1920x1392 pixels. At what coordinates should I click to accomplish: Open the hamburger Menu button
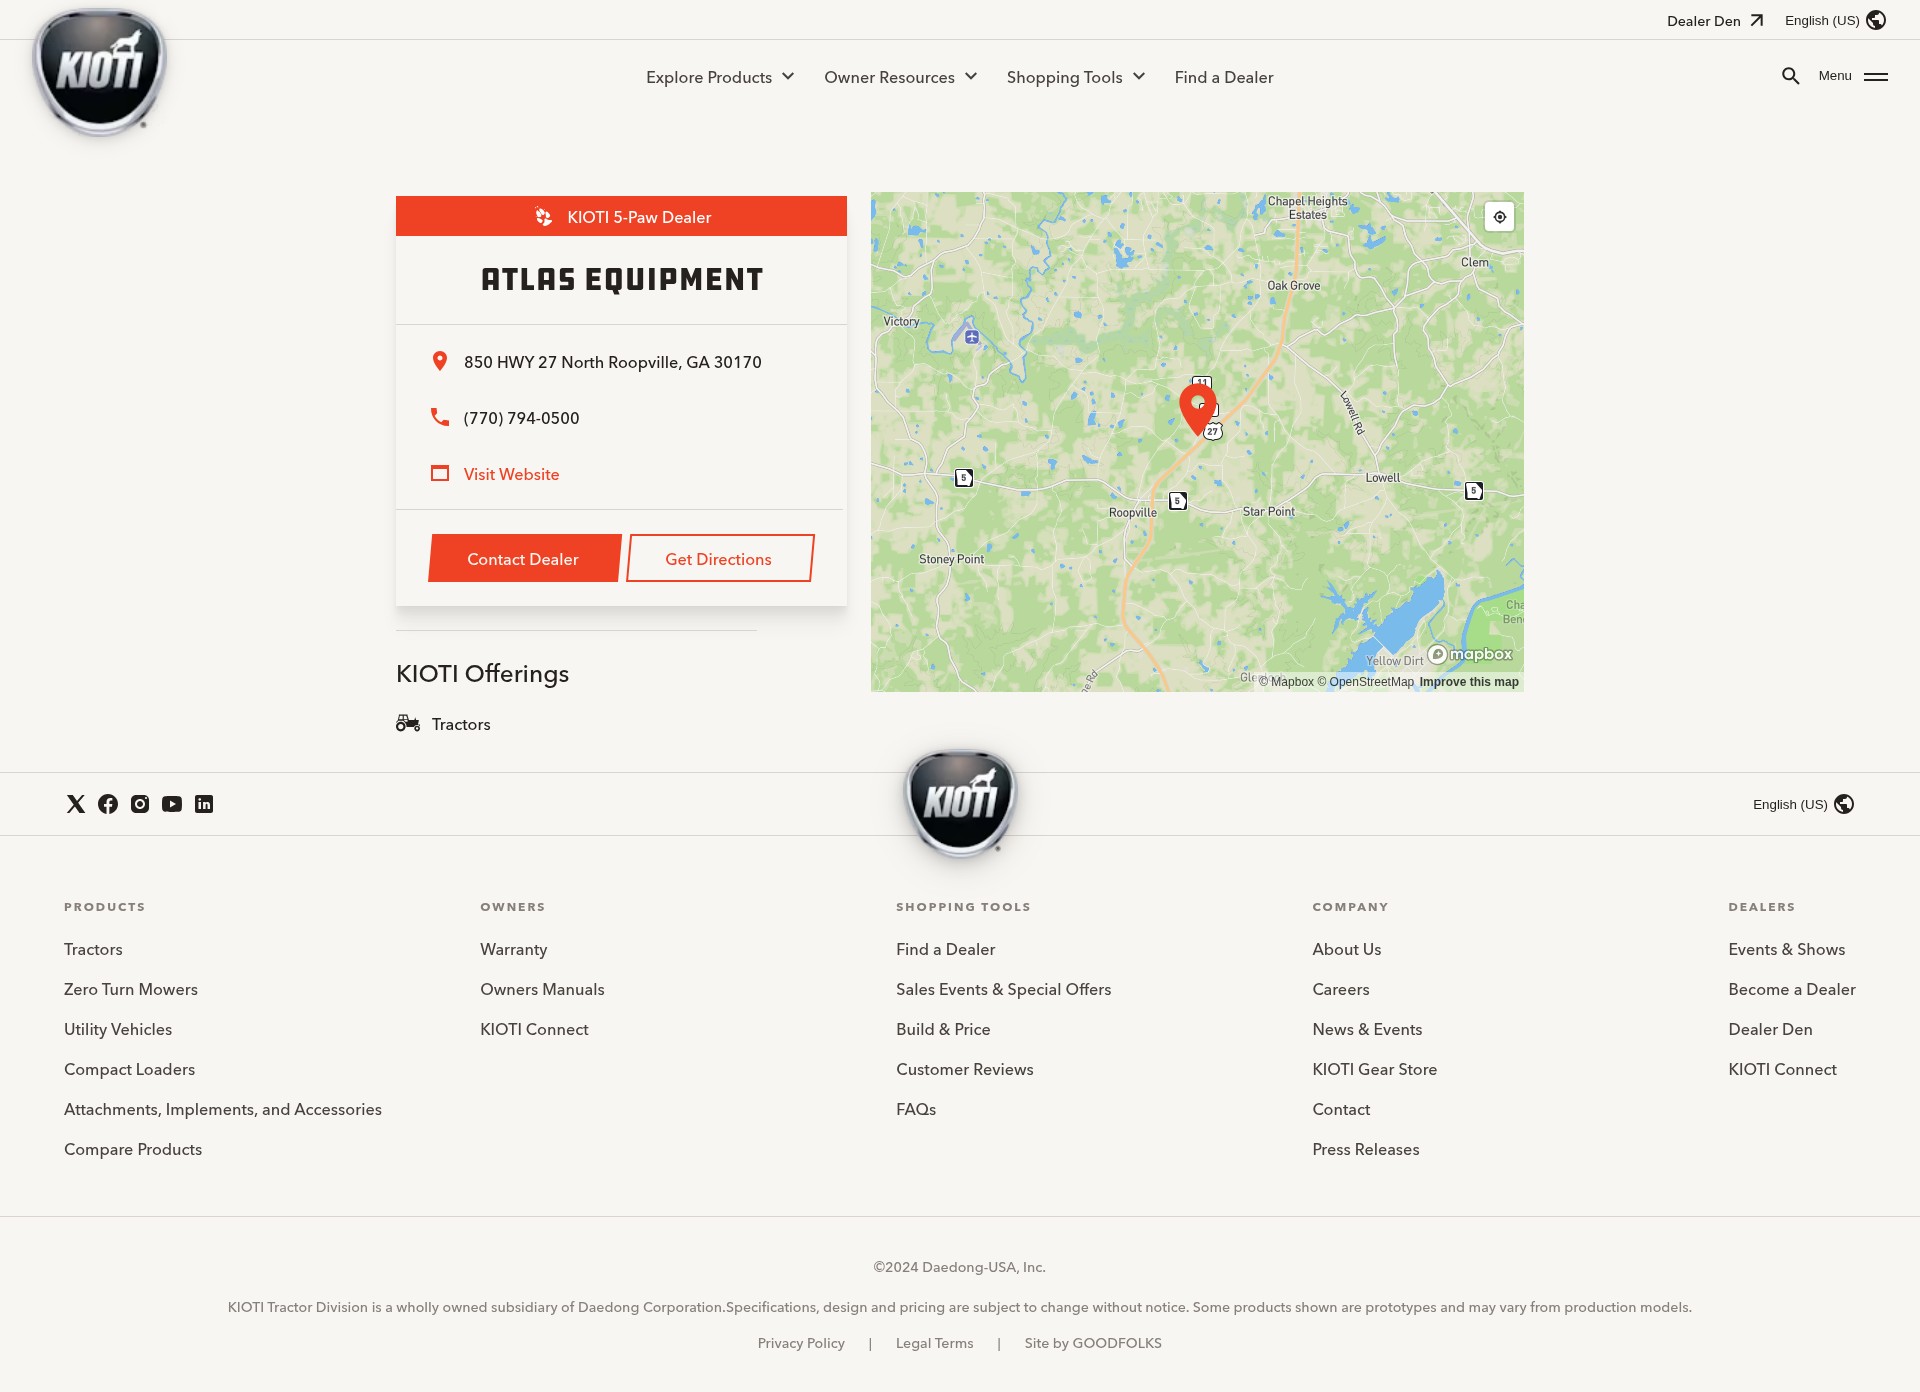(1853, 76)
